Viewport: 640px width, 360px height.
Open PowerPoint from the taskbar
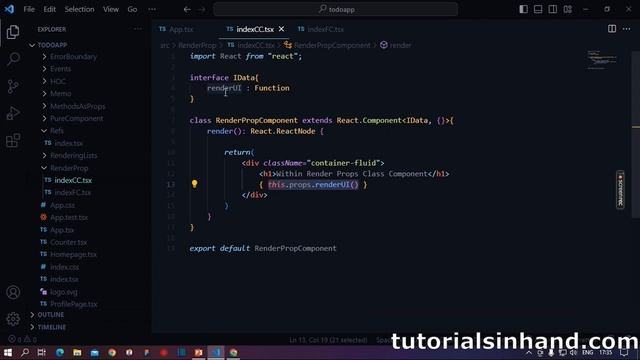point(198,352)
